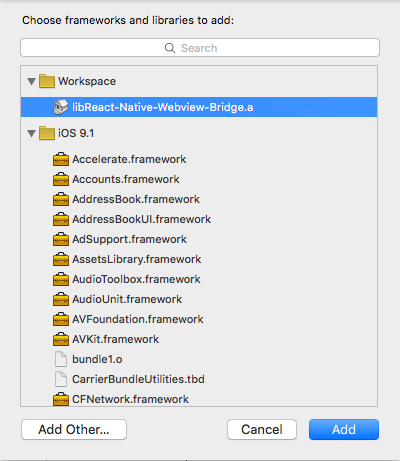This screenshot has width=400, height=461.
Task: Click the CarrierBundleUtilities.tbd document icon
Action: pos(61,379)
